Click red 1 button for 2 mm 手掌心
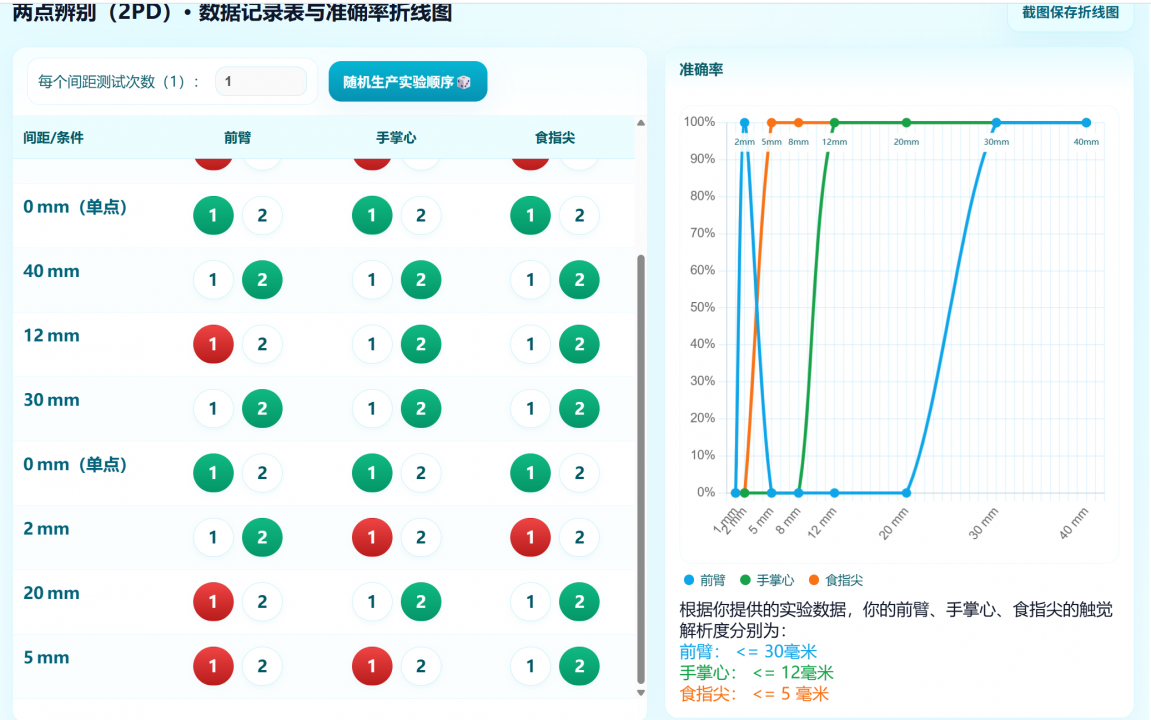Viewport: 1151px width, 720px height. click(x=372, y=537)
